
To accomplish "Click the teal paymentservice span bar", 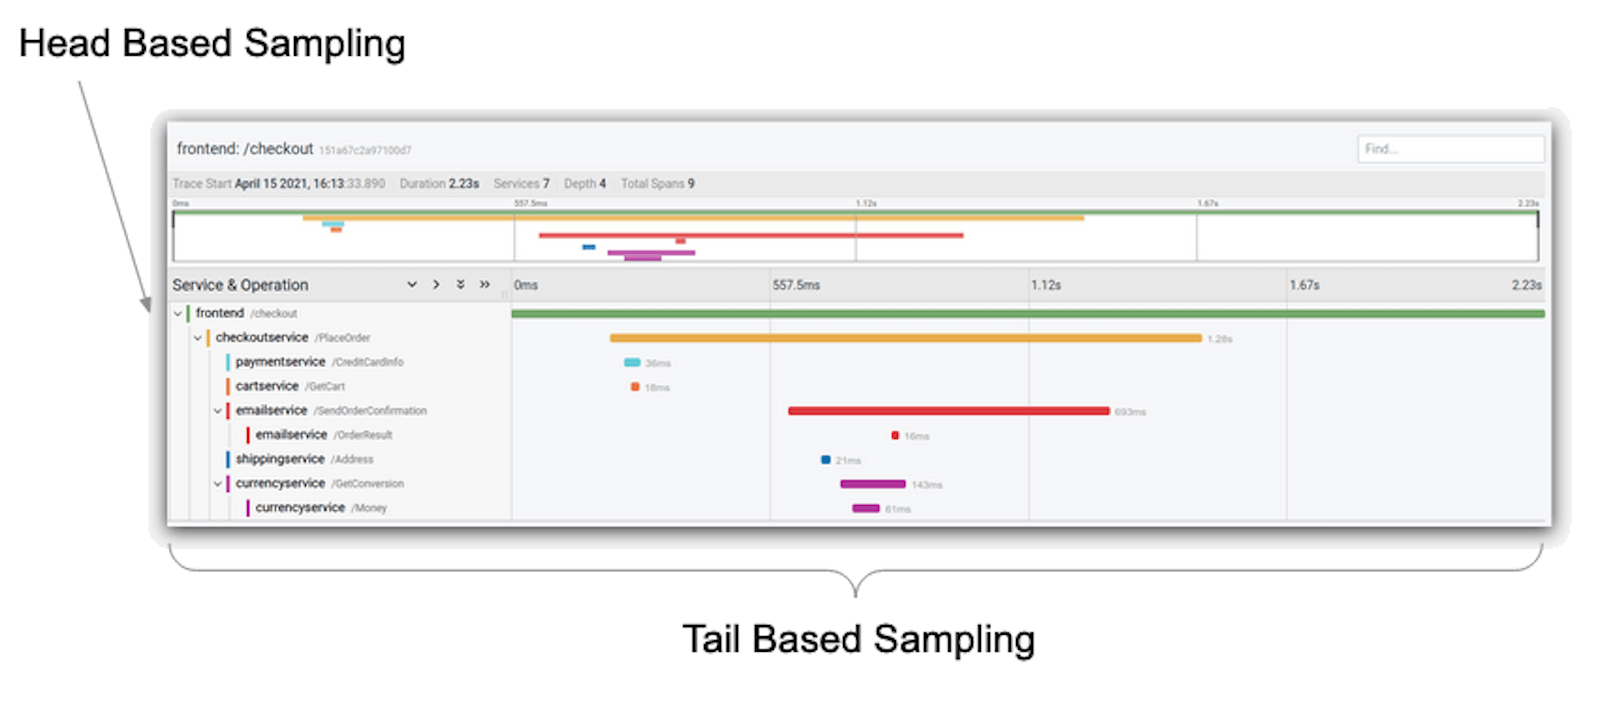I will [632, 363].
